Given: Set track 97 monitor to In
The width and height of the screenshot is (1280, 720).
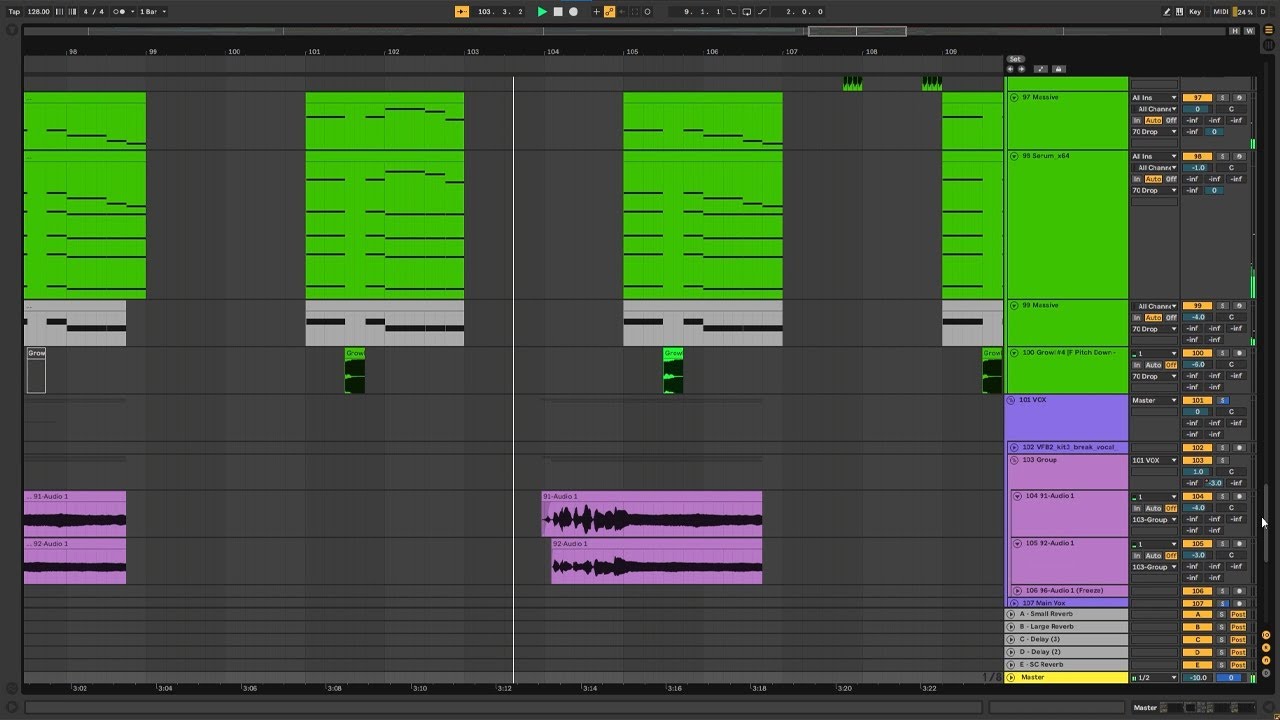Looking at the screenshot, I should (1137, 120).
